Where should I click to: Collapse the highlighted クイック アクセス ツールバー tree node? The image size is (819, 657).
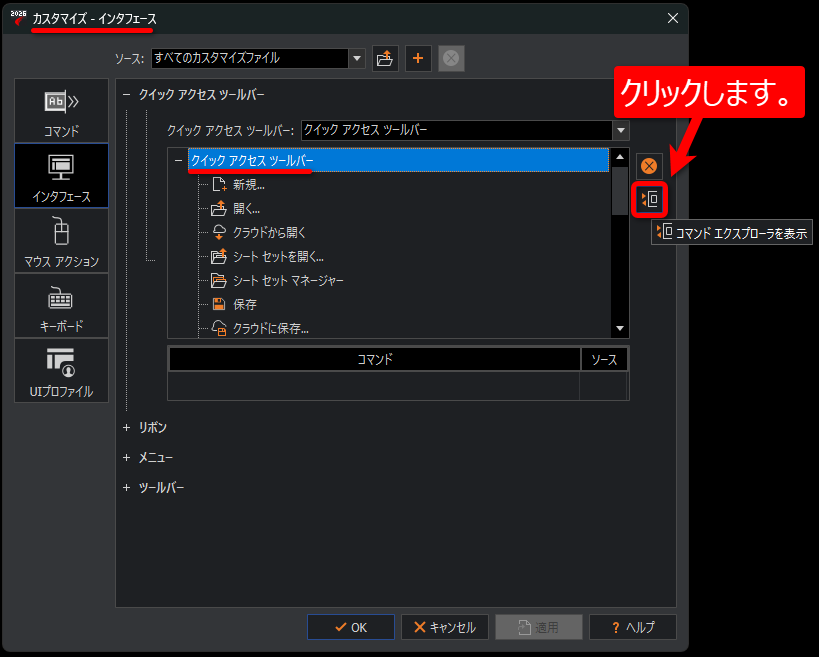point(179,160)
